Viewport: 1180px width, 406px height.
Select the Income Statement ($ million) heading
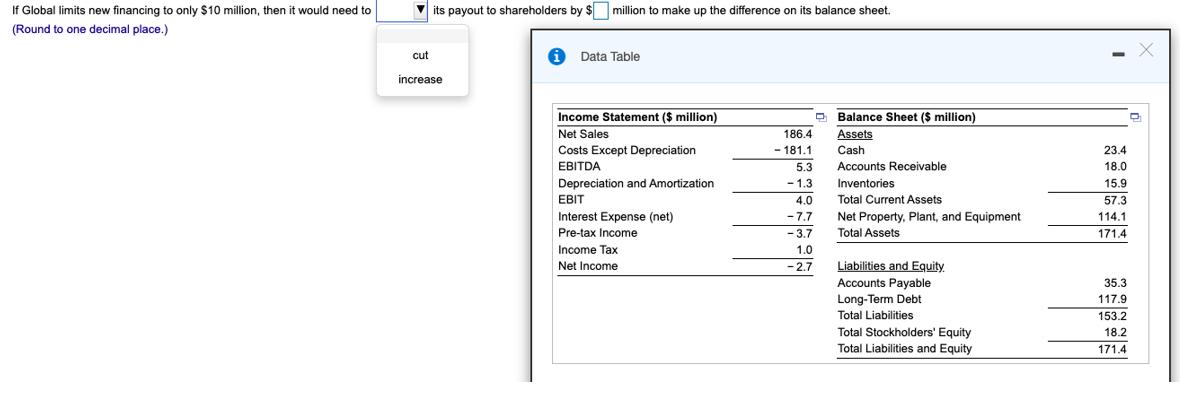[x=637, y=118]
